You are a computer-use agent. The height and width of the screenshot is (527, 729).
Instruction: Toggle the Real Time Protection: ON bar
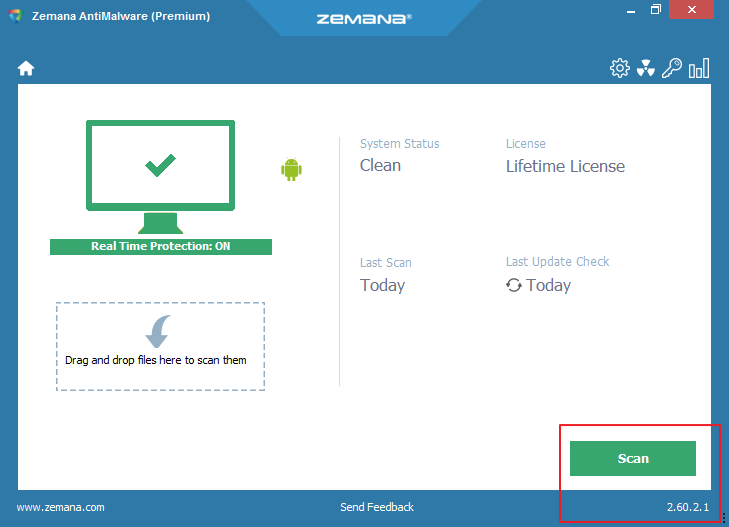point(161,246)
